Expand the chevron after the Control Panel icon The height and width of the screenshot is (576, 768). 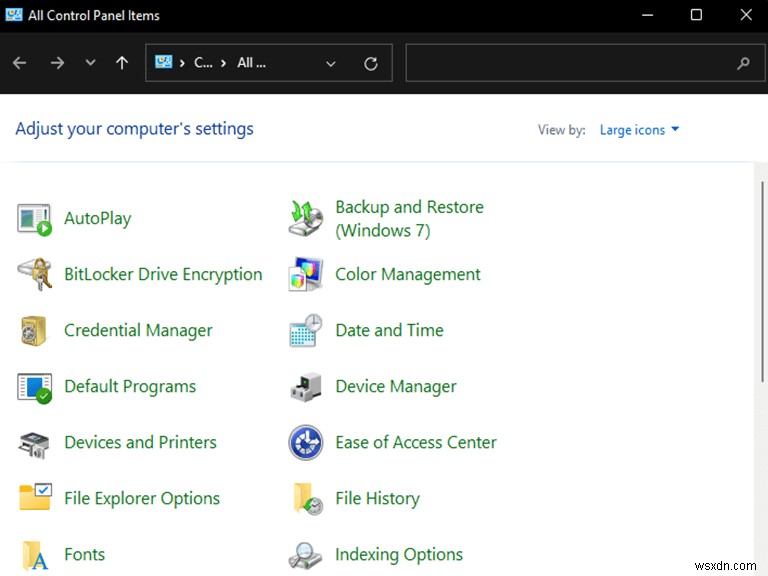pyautogui.click(x=182, y=63)
